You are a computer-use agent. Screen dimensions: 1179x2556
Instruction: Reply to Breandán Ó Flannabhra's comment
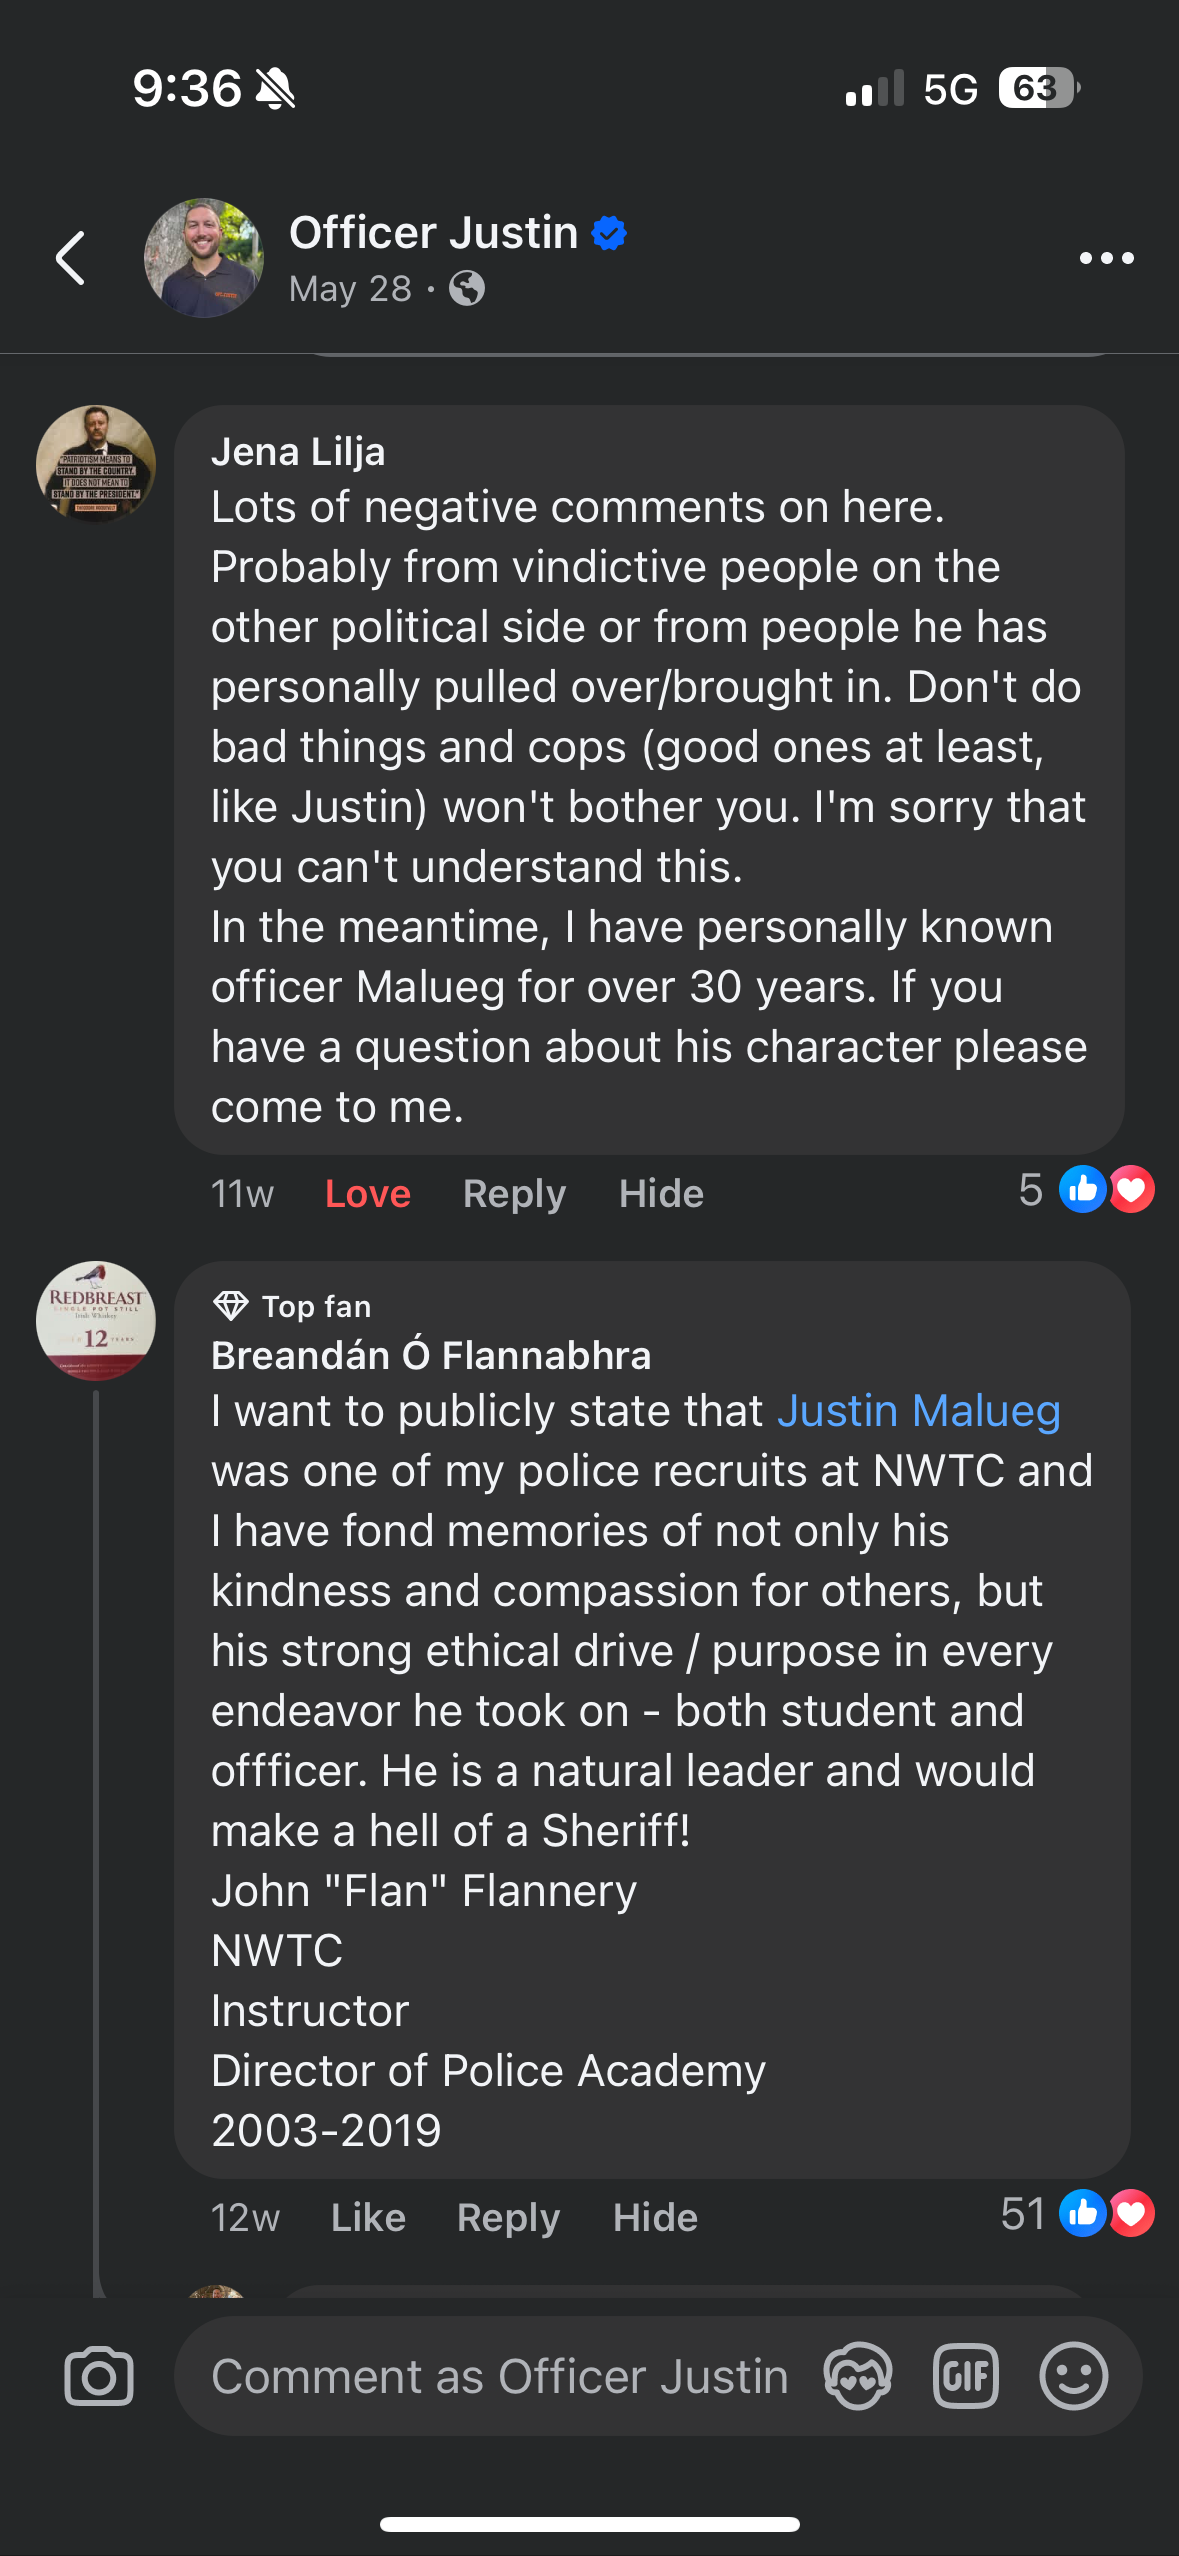508,2217
